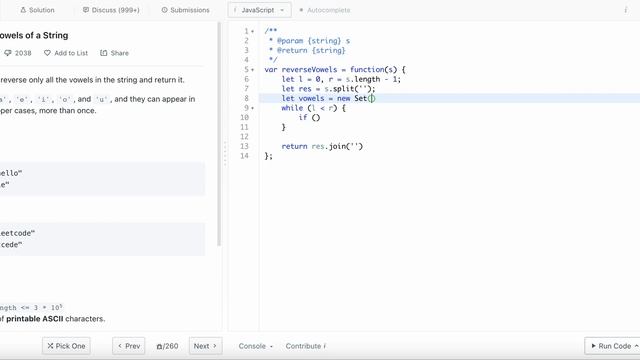Click inside if () parentheses on line 10
The image size is (640, 360).
click(x=316, y=118)
